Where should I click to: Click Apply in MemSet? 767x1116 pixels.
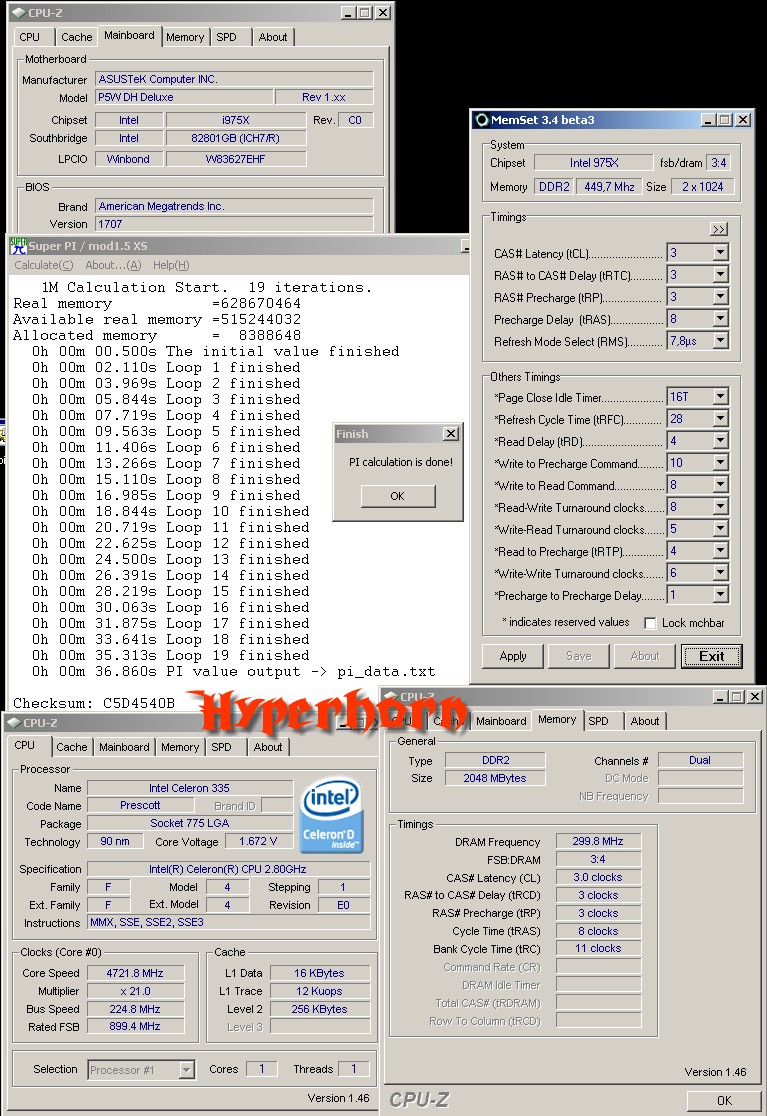click(513, 656)
